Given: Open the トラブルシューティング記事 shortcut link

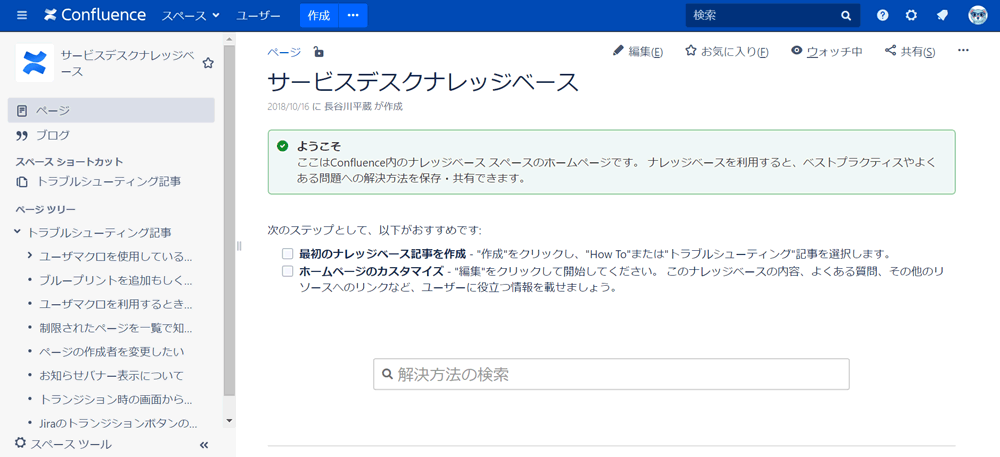Looking at the screenshot, I should 98,182.
